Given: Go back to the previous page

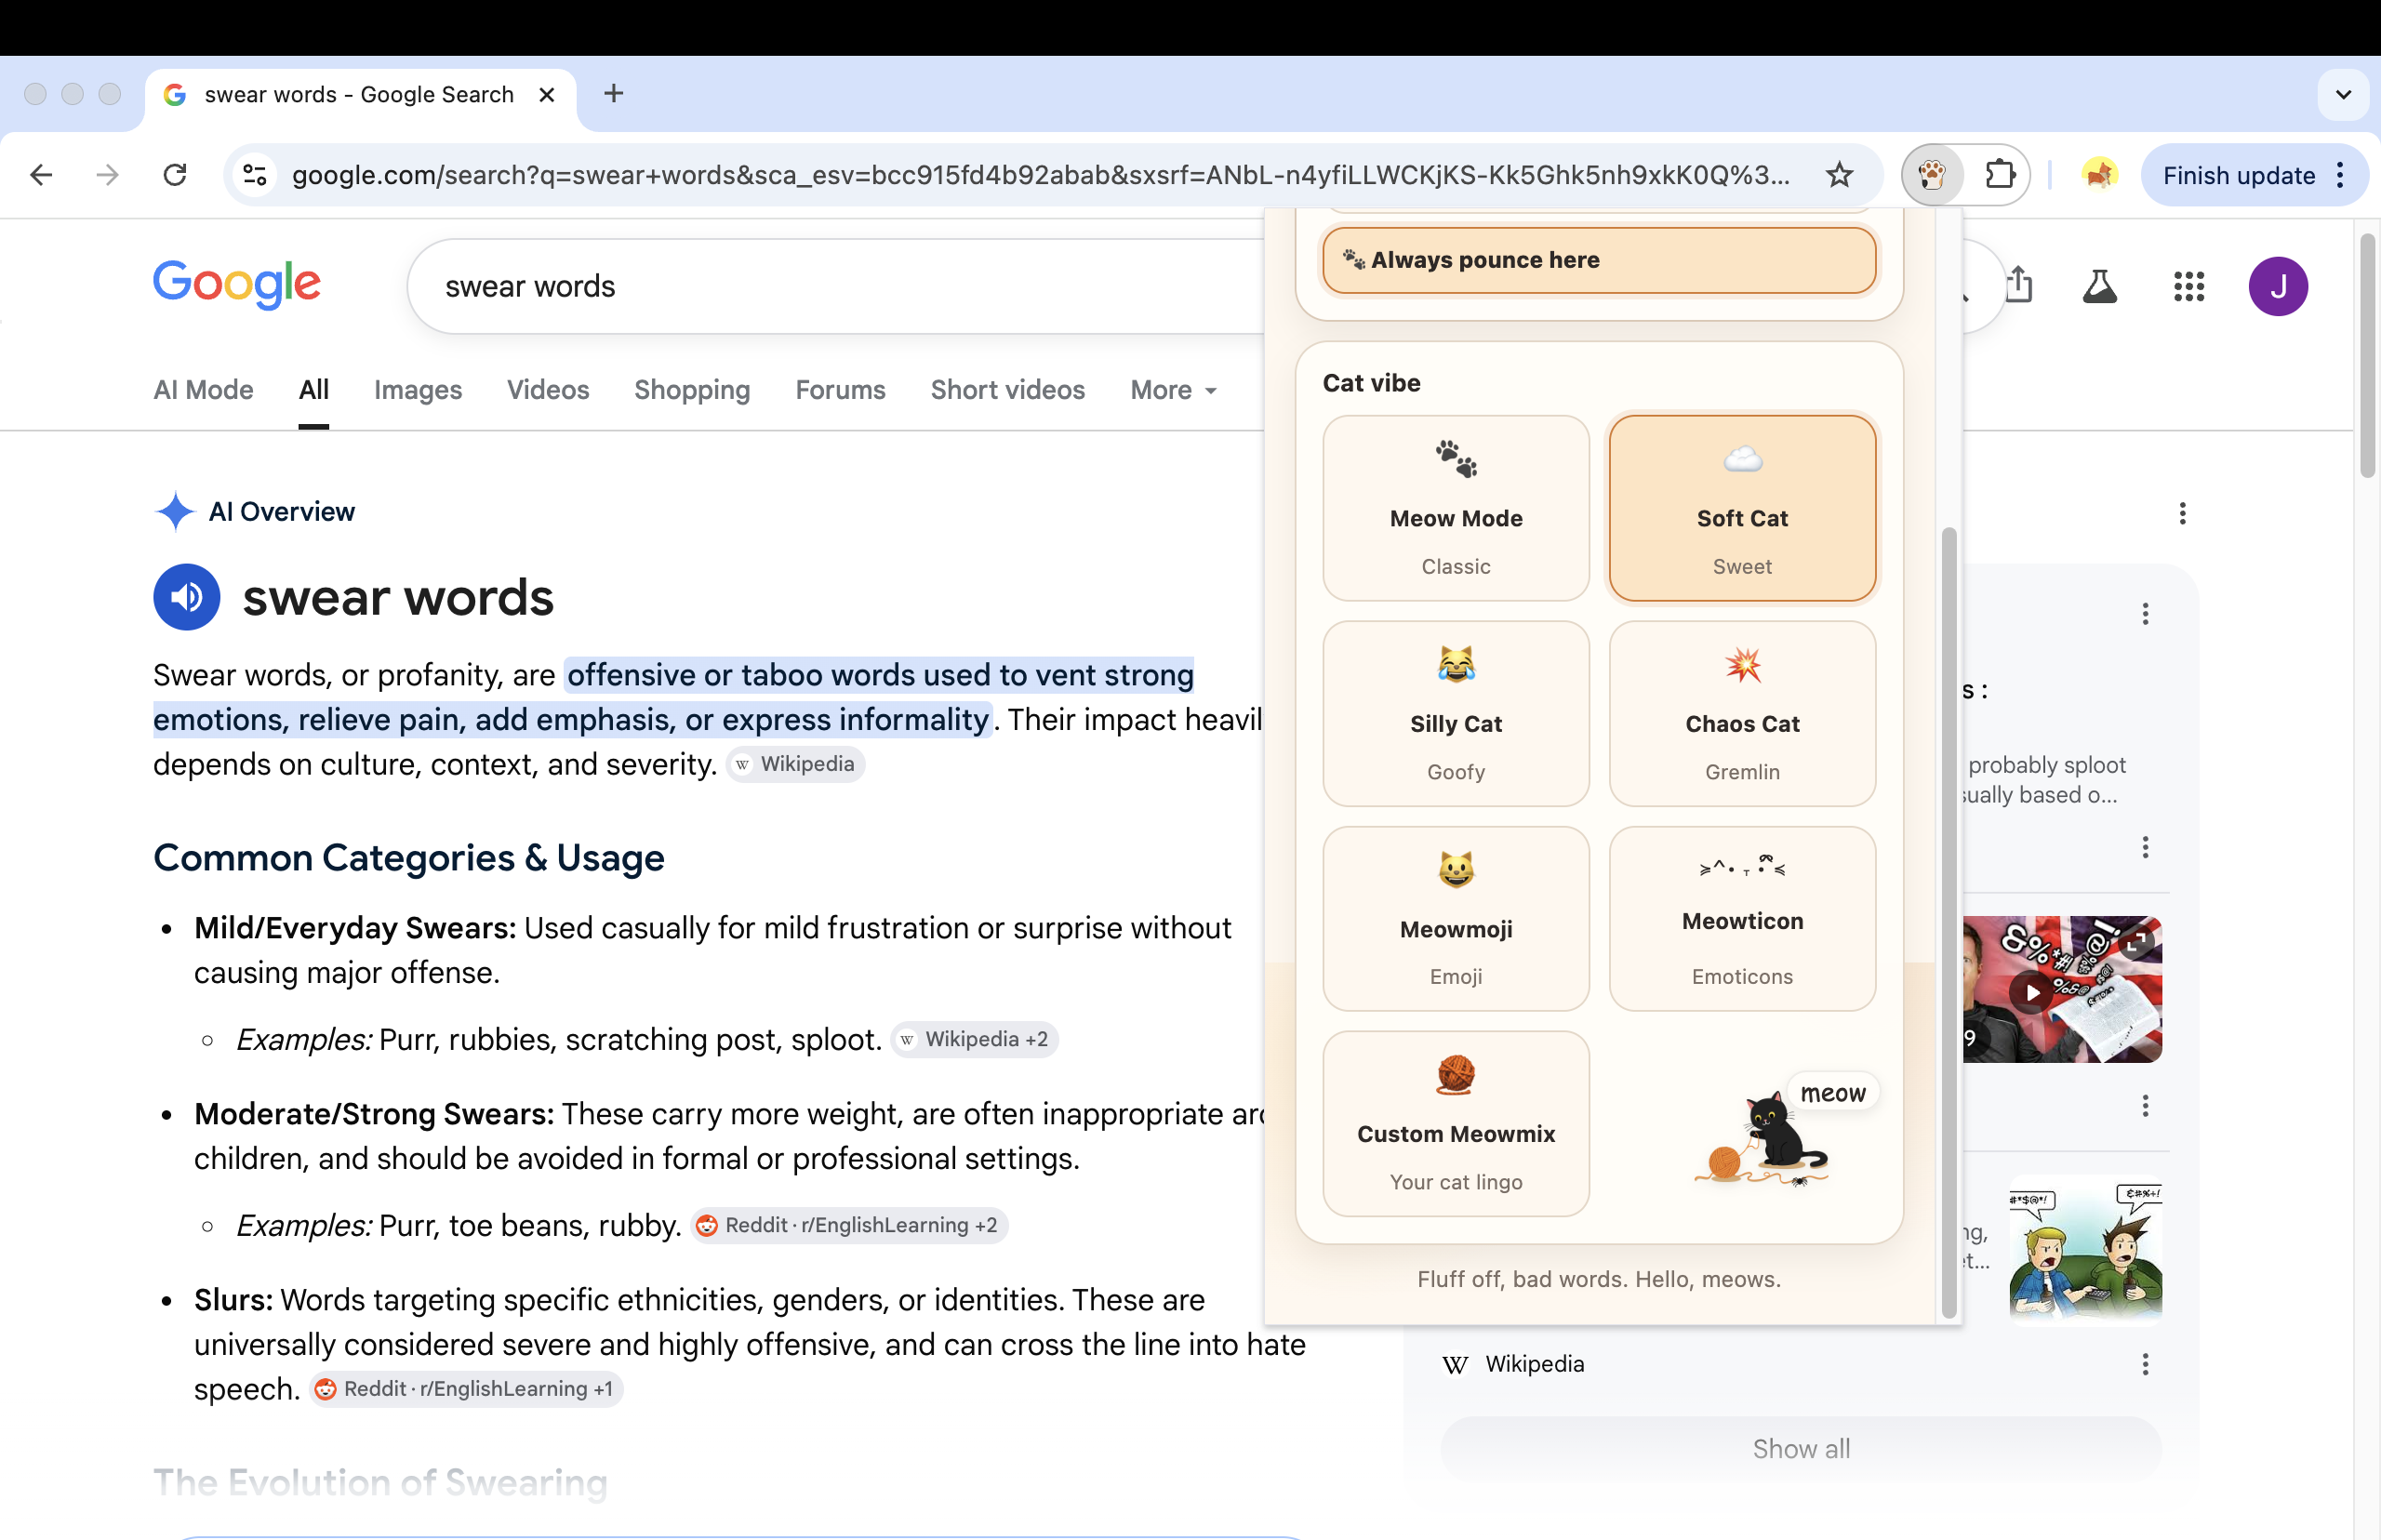Looking at the screenshot, I should tap(41, 175).
